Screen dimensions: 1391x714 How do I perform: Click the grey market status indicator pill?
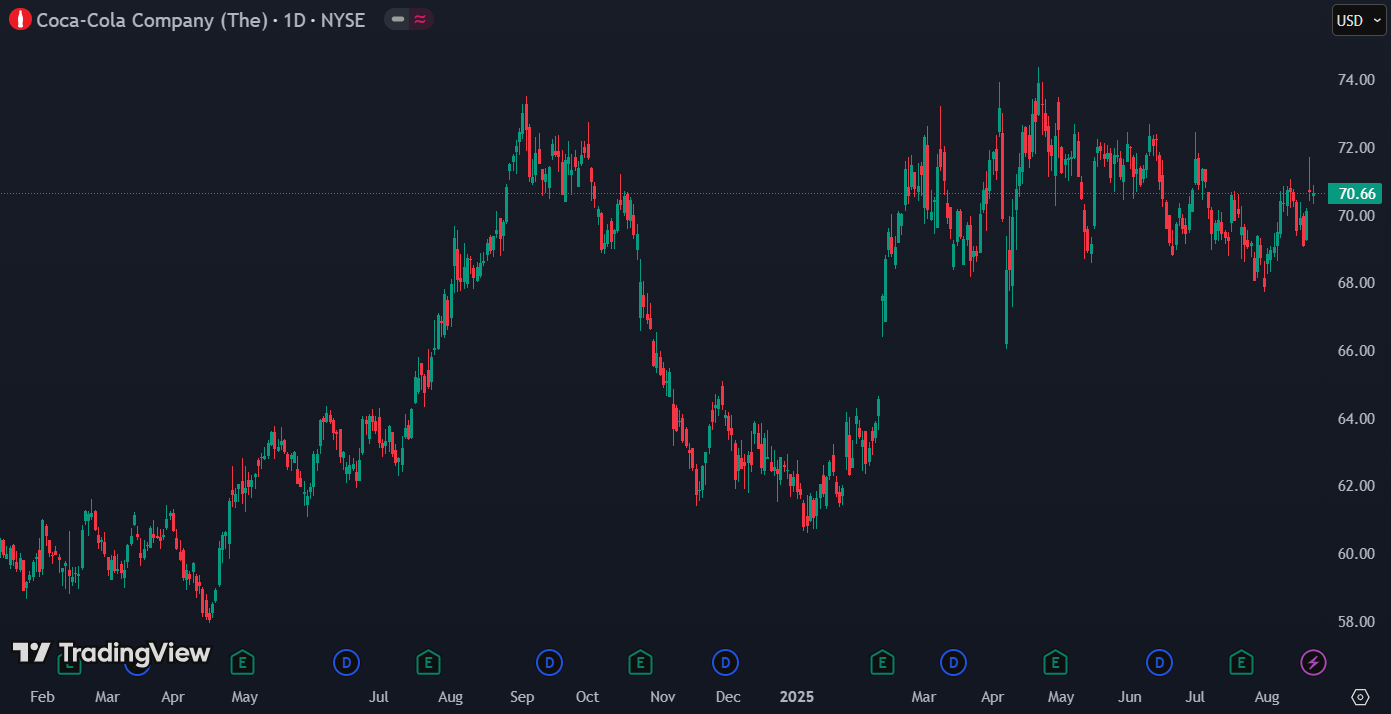pos(398,20)
